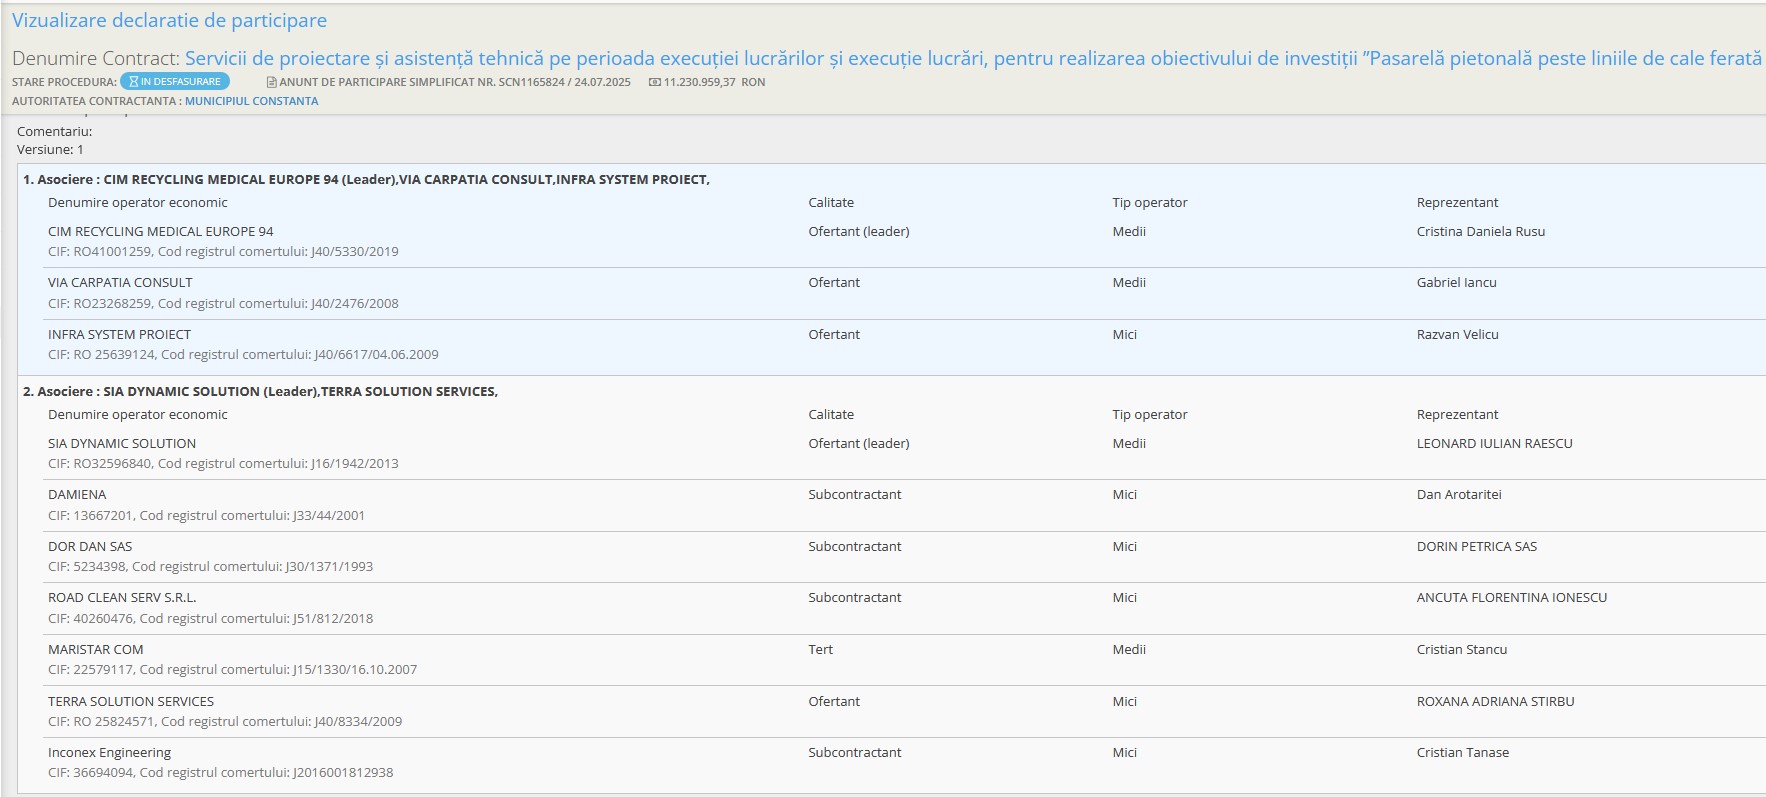Open the contract name link about Pasarelă pietonală
This screenshot has height=797, width=1766.
point(974,58)
